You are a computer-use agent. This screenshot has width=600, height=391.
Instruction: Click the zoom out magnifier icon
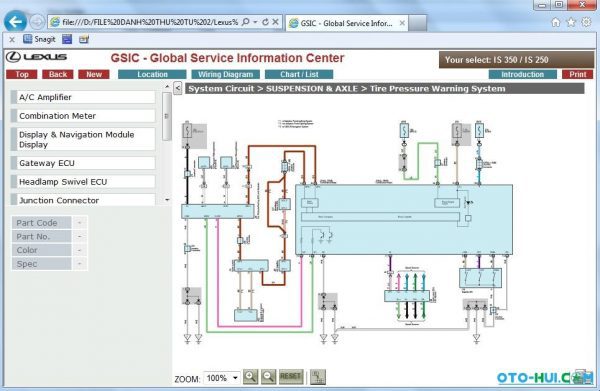269,377
